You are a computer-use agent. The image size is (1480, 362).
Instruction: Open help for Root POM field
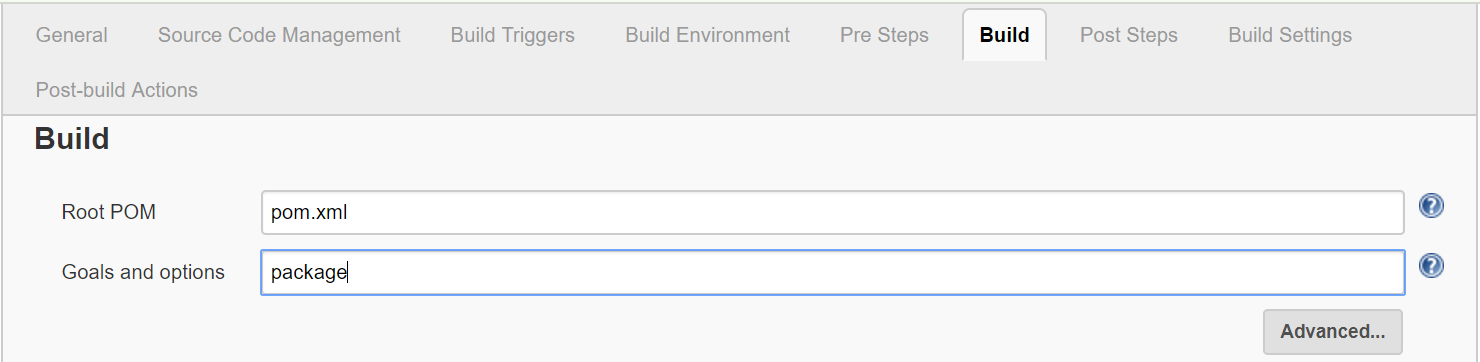click(x=1431, y=206)
